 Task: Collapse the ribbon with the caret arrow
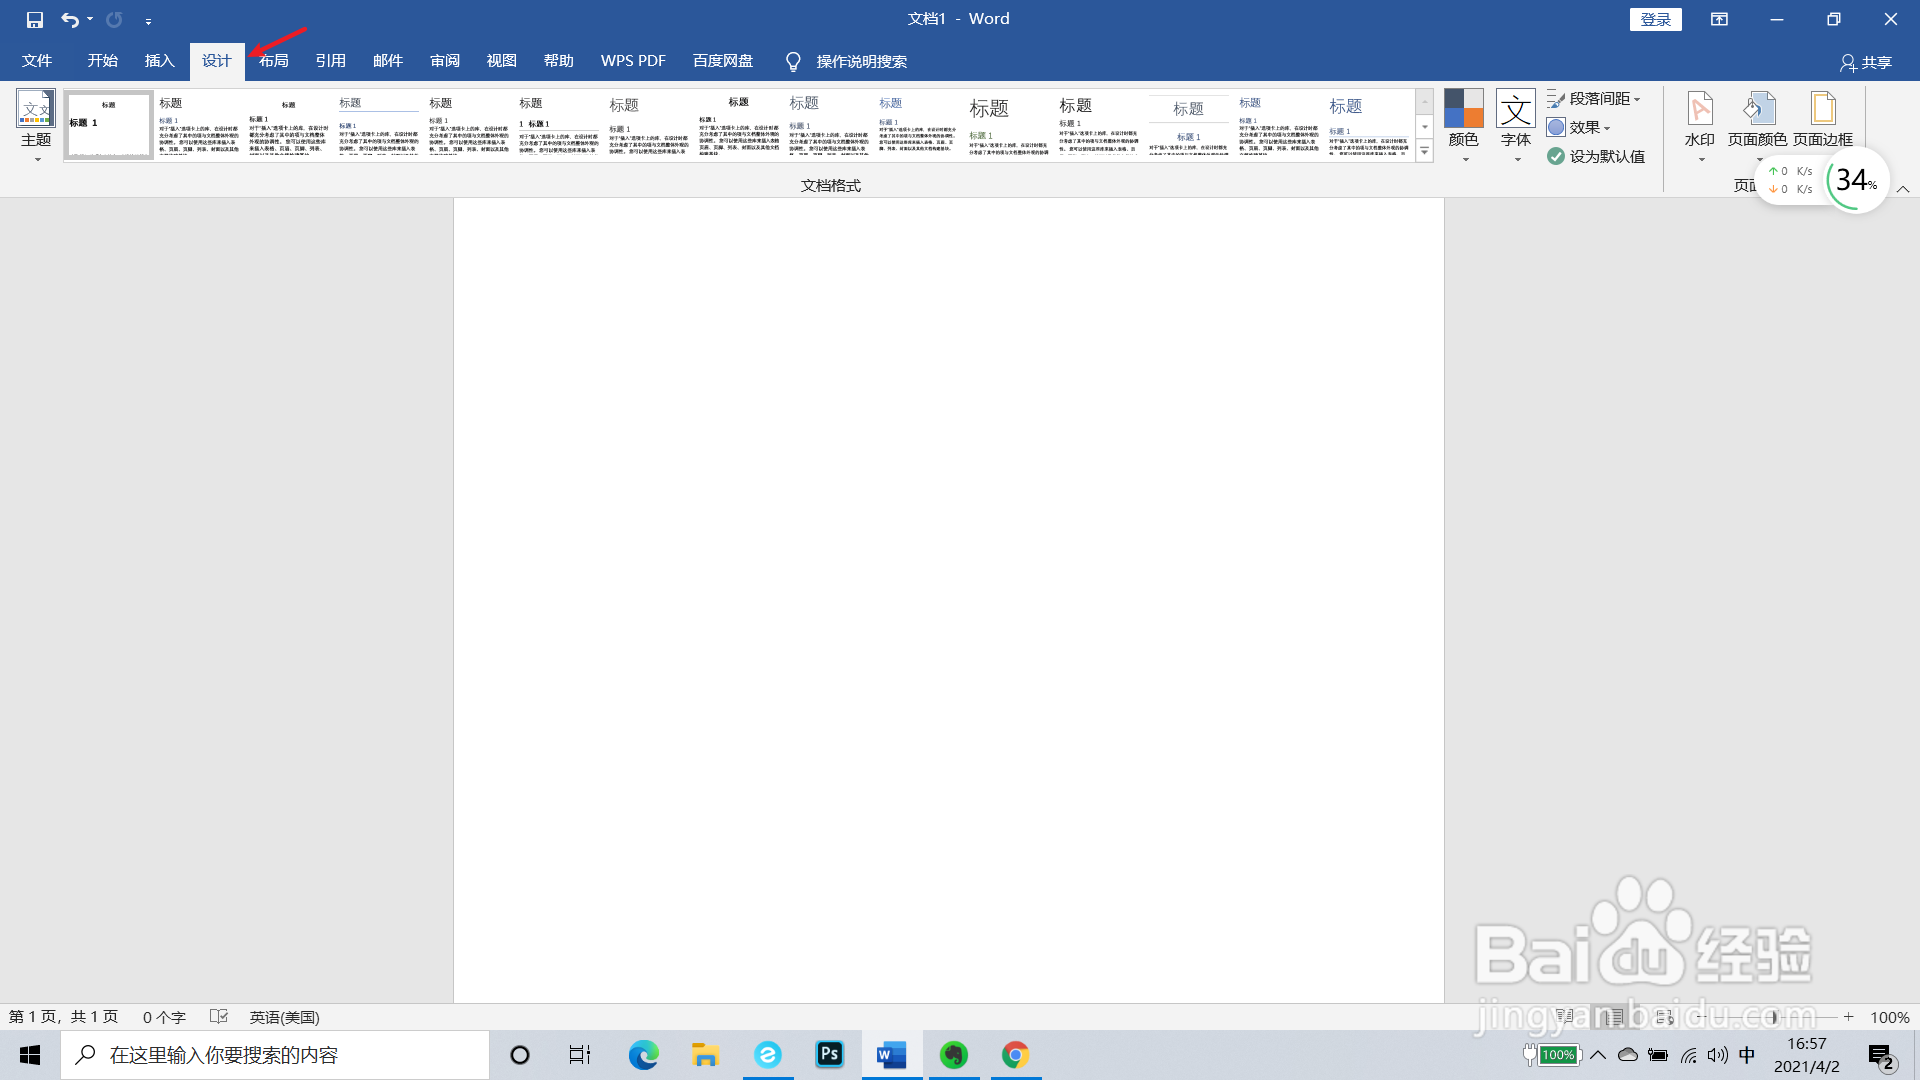tap(1903, 188)
